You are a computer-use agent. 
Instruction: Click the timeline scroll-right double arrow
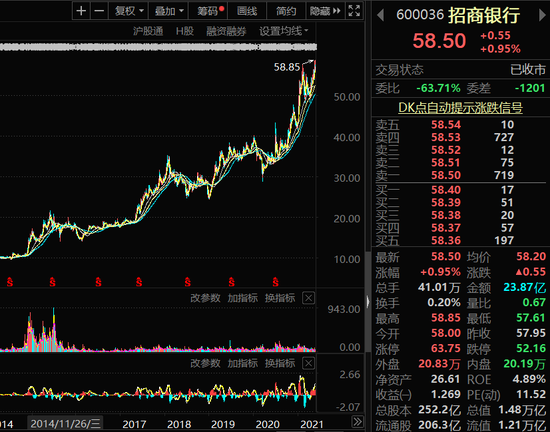[x=357, y=421]
